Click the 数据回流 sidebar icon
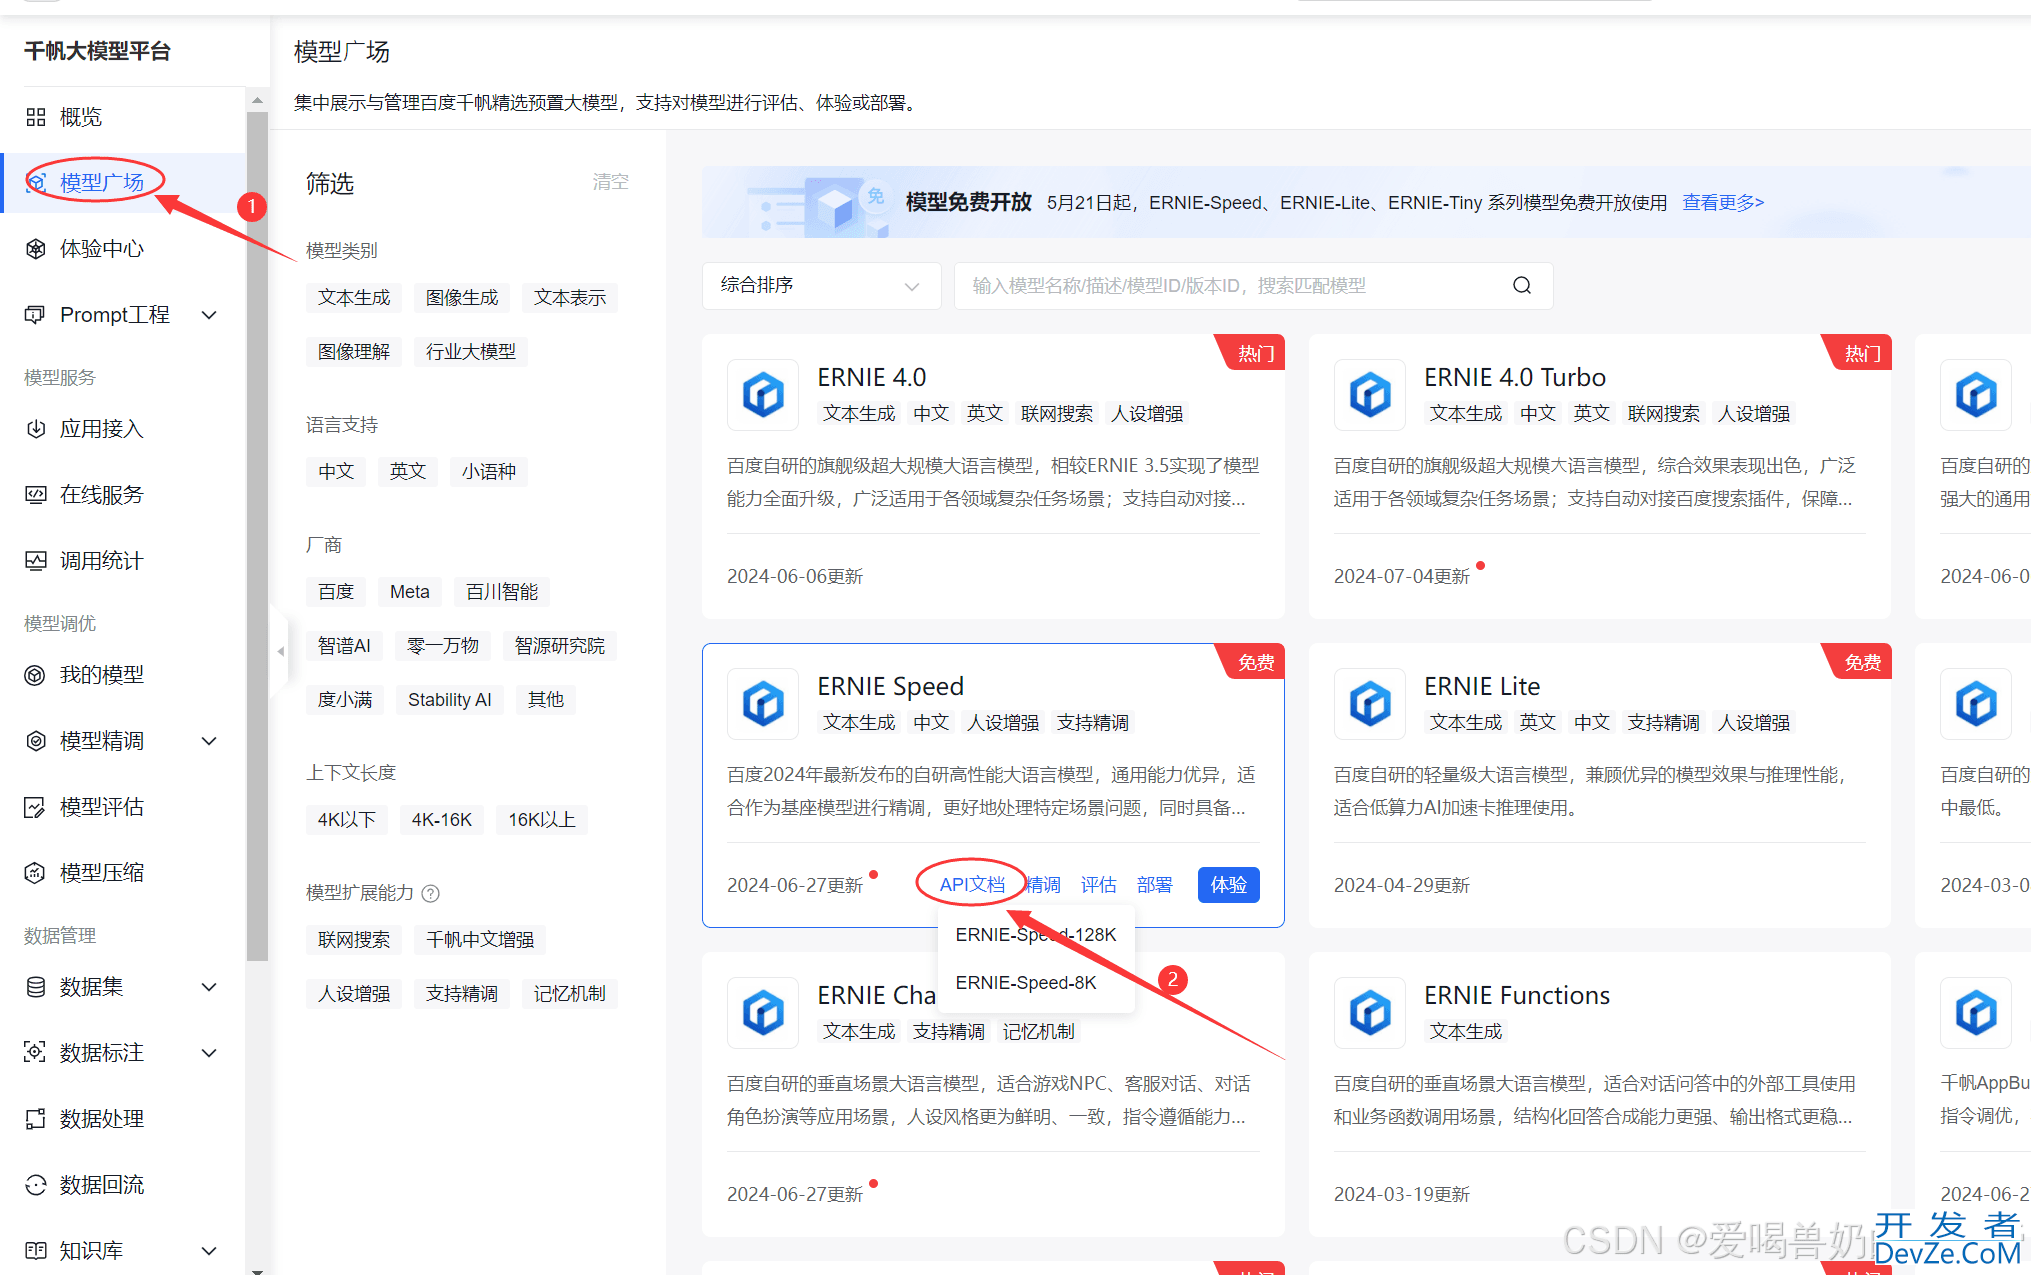Viewport: 2031px width, 1275px height. pos(36,1185)
